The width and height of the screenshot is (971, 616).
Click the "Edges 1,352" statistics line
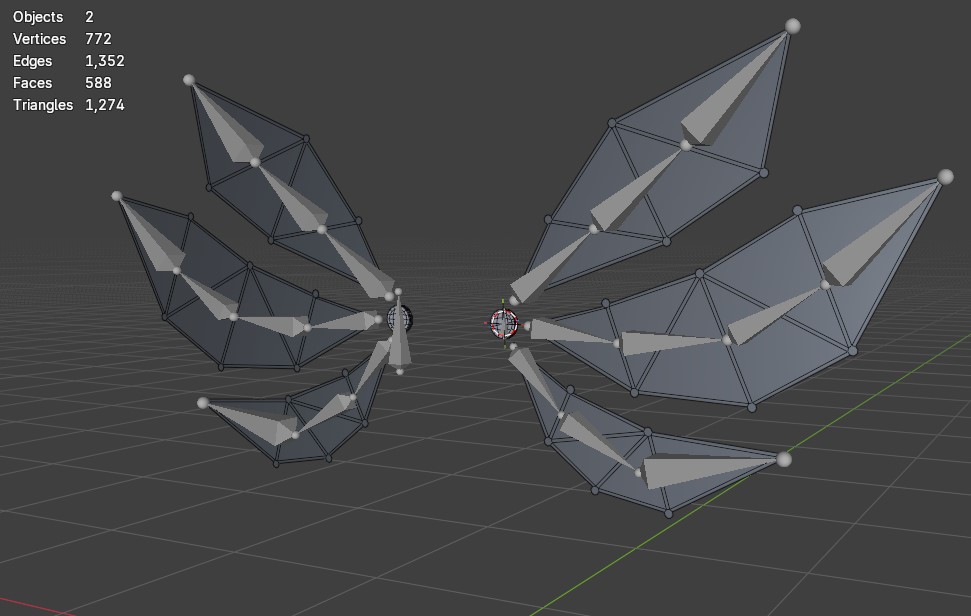tap(69, 61)
